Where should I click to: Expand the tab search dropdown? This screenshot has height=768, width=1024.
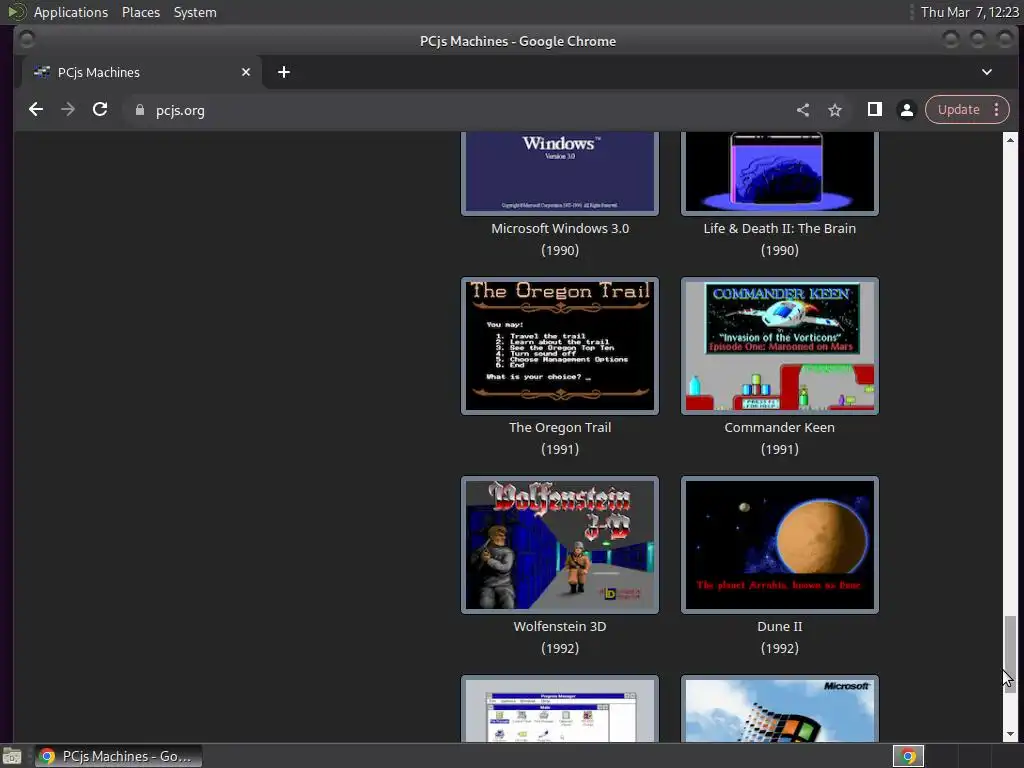(987, 72)
